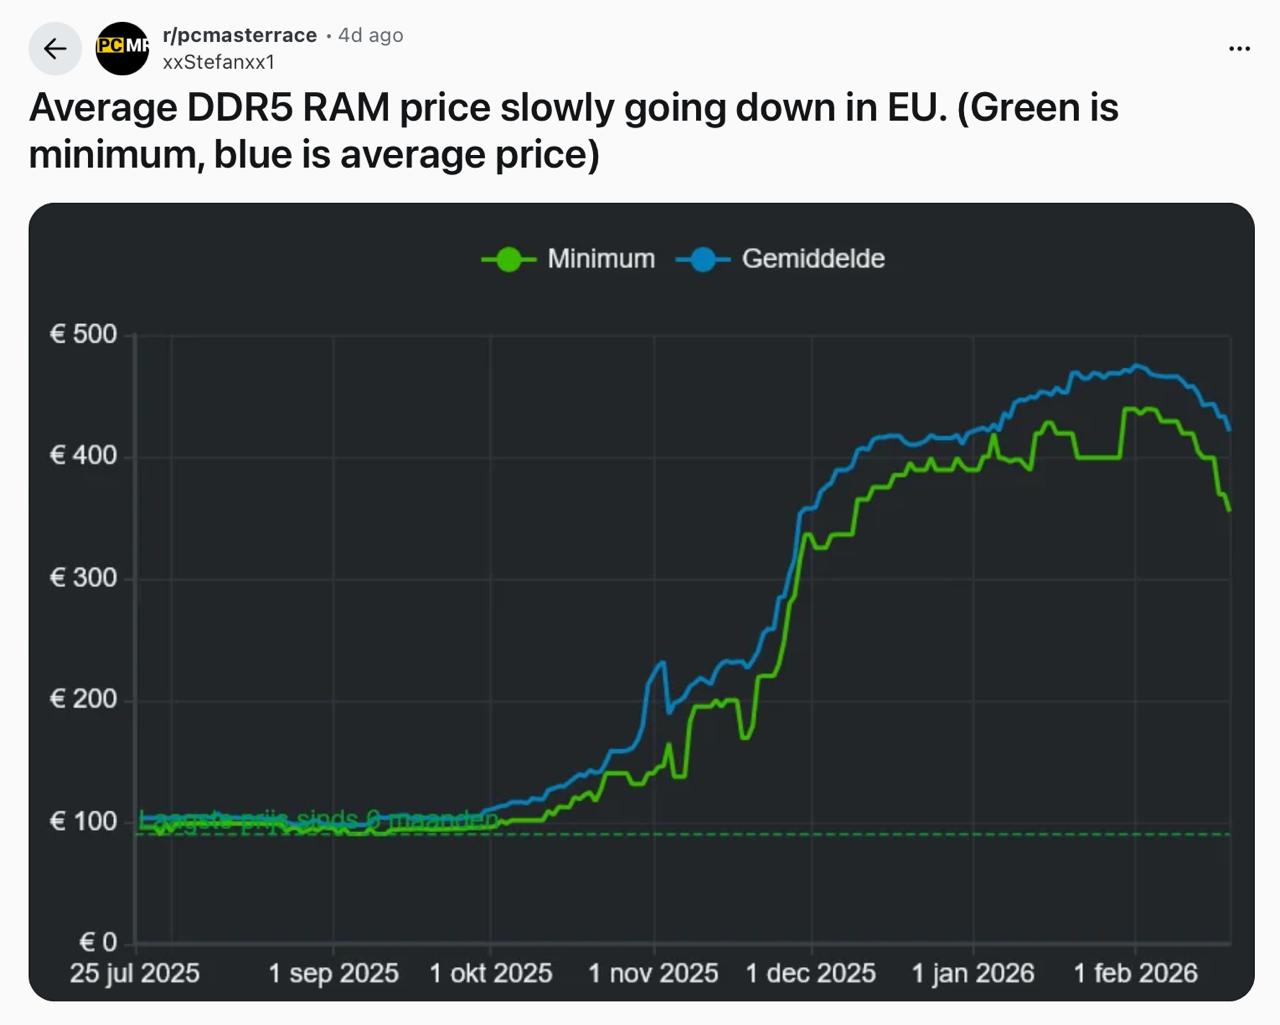Screen dimensions: 1280x1025
Task: Click the '€ 500' y-axis label
Action: pos(84,334)
